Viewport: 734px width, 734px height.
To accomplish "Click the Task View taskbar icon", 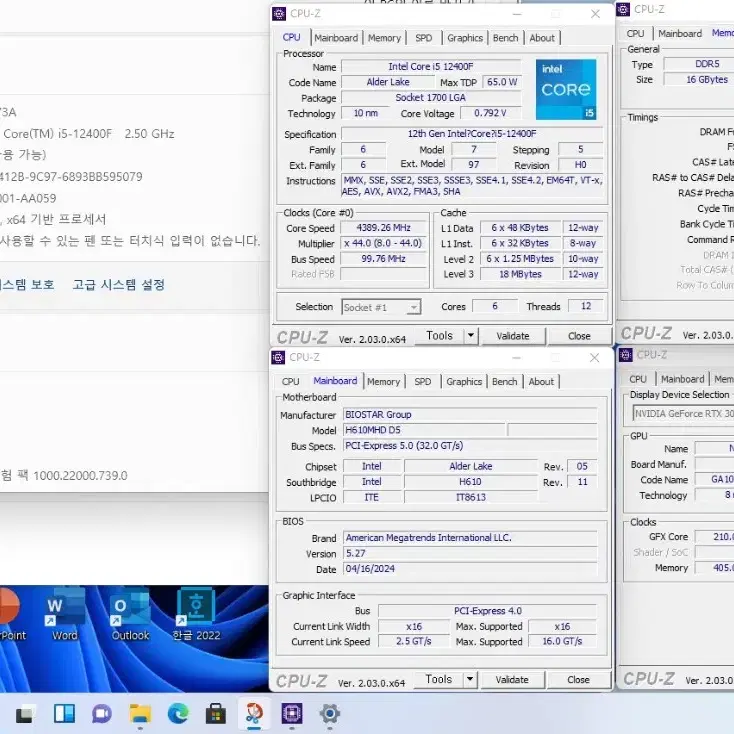I will click(25, 713).
